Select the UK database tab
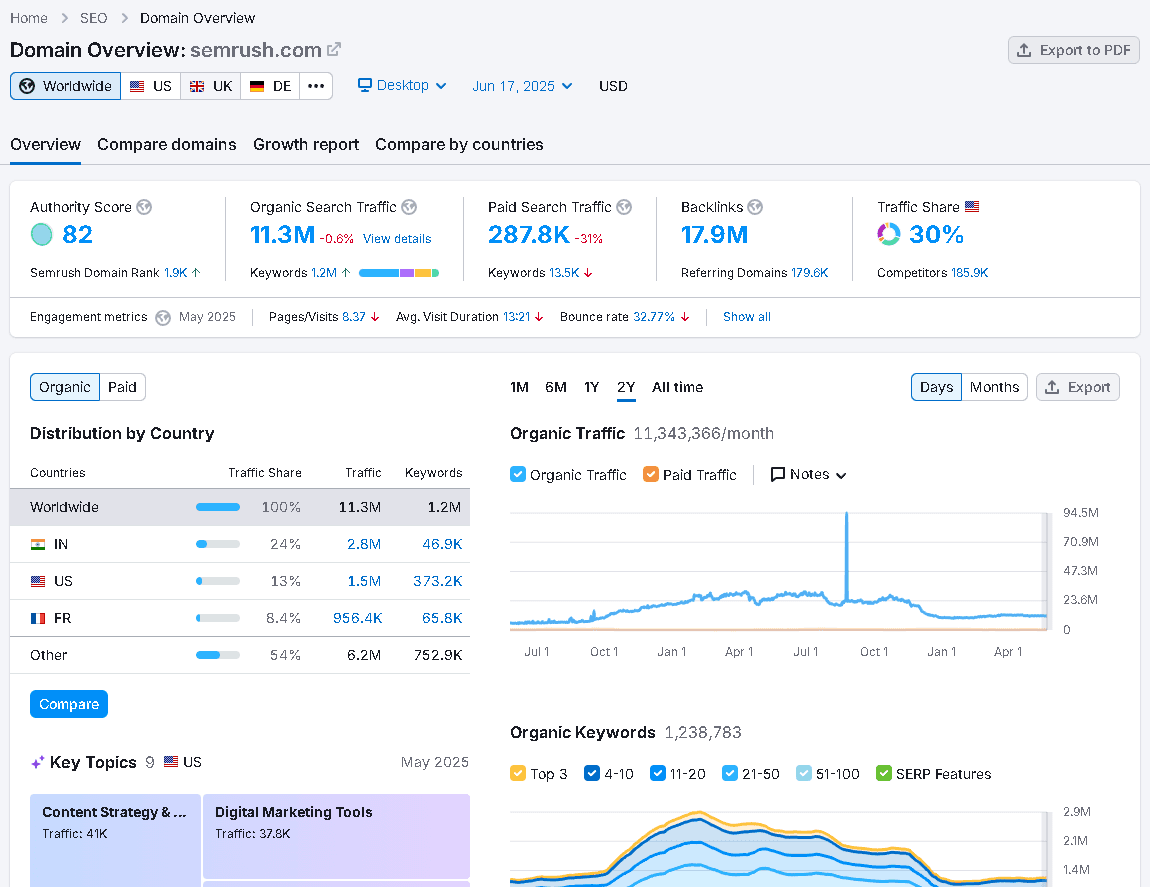This screenshot has width=1150, height=887. pyautogui.click(x=210, y=86)
